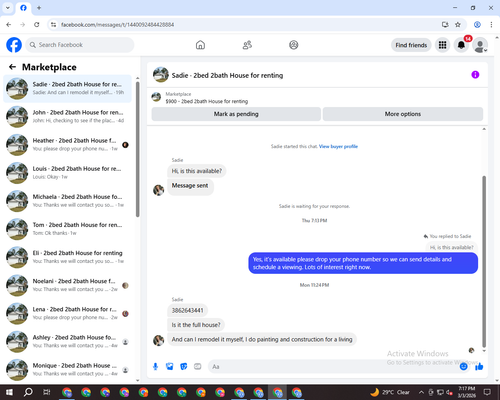Open Task View on taskbar
Viewport: 500px width, 400px height.
point(47,392)
